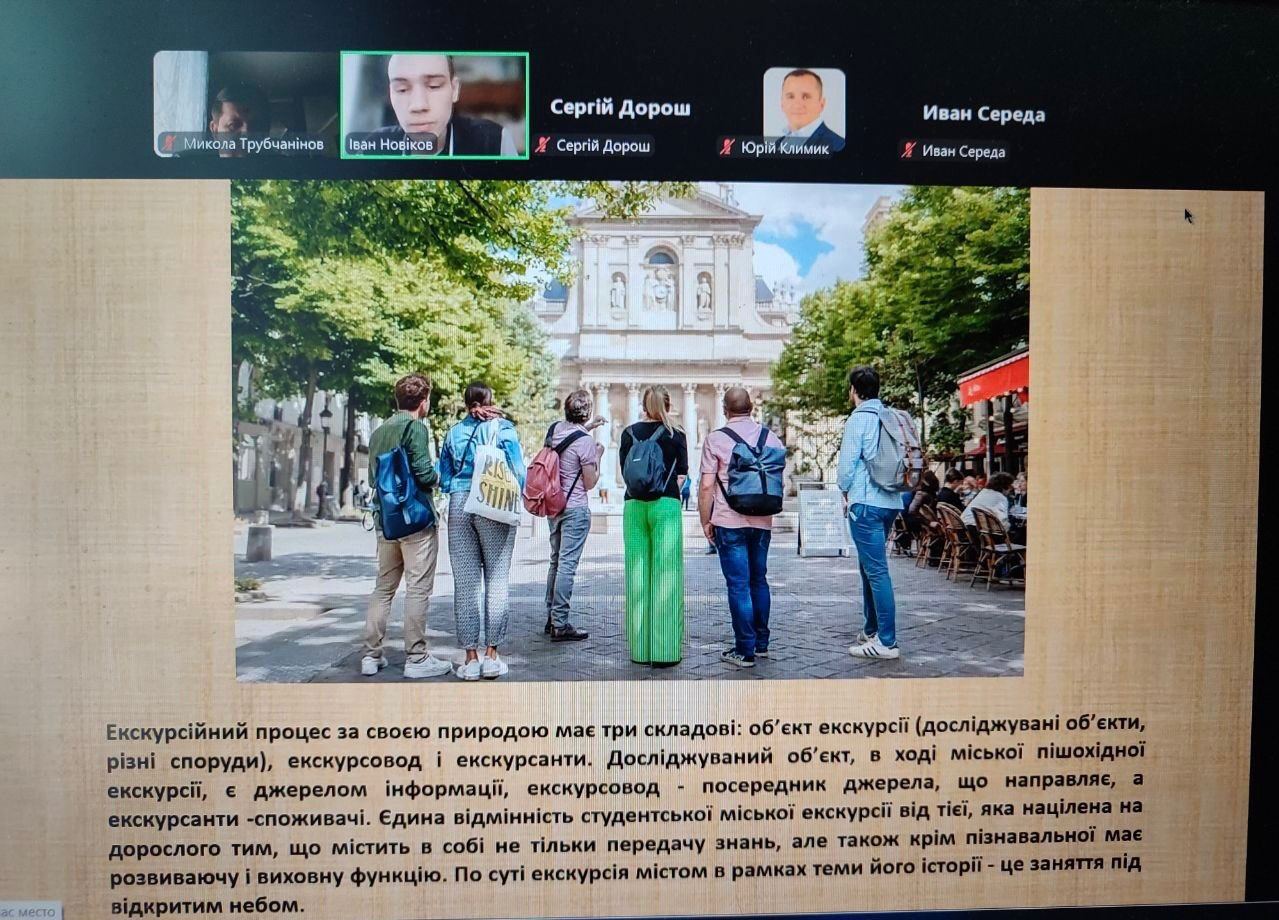
Task: Click the large Сергій Дорош name display
Action: click(620, 108)
